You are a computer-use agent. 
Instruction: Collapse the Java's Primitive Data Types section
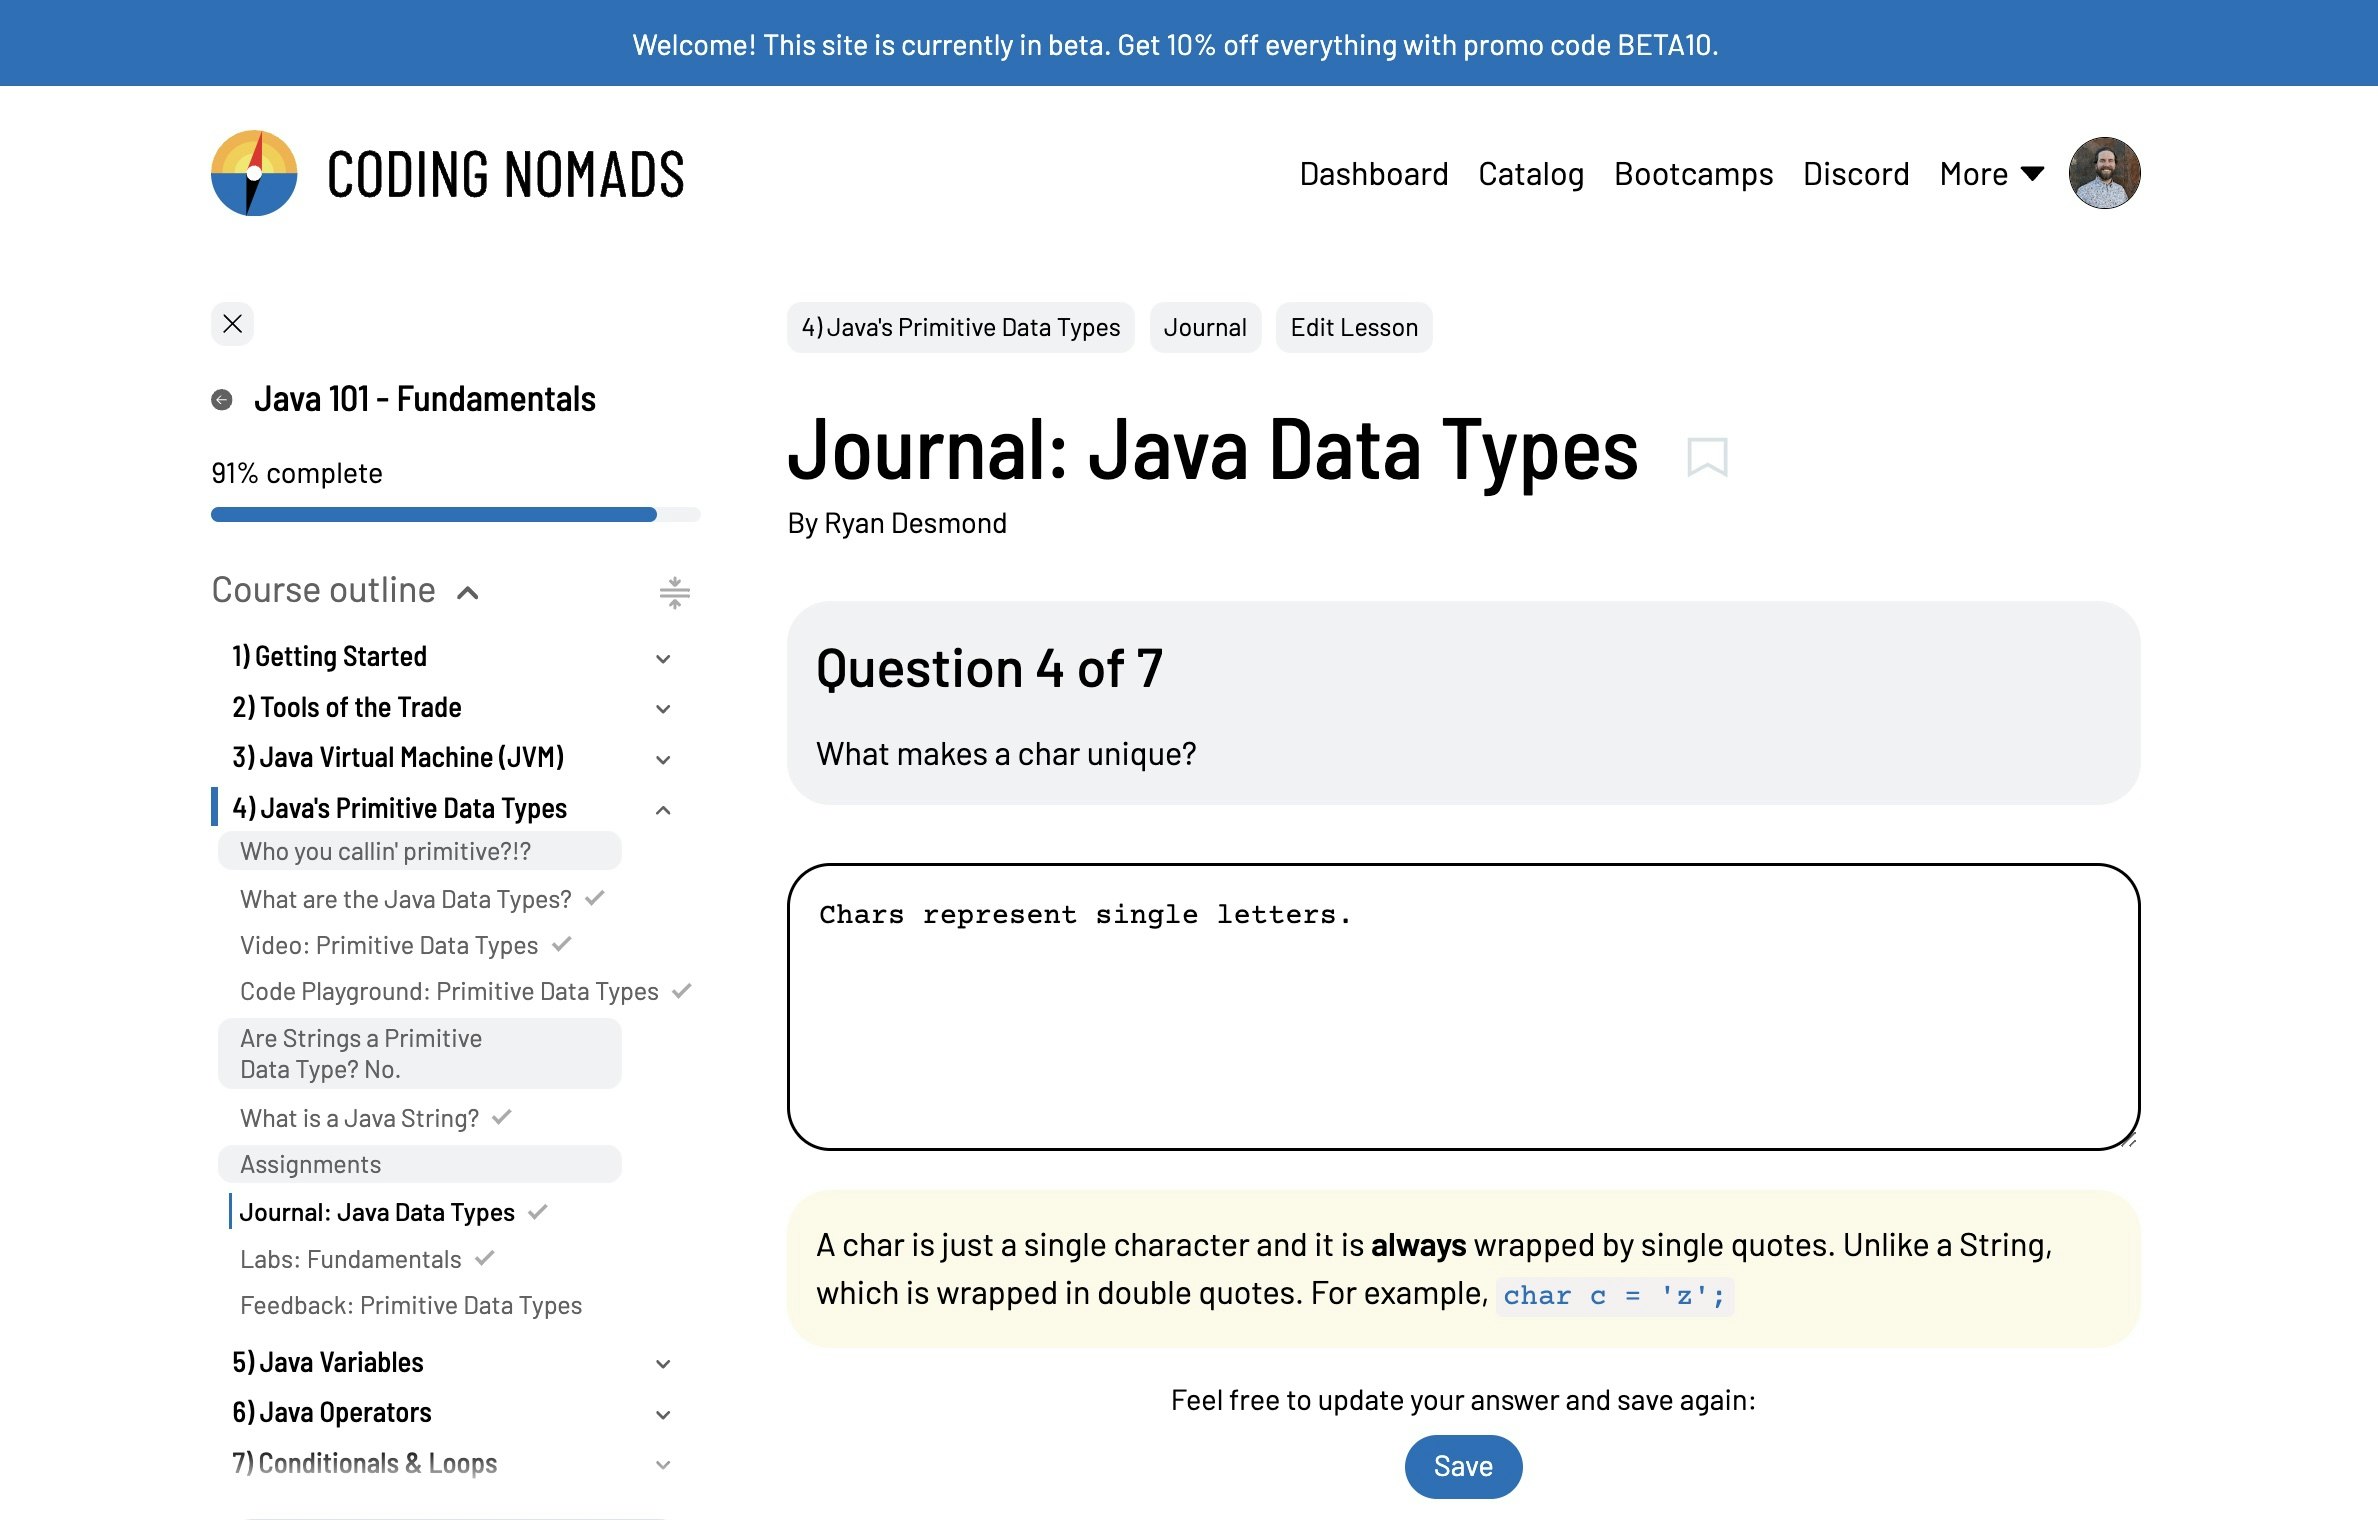point(663,810)
